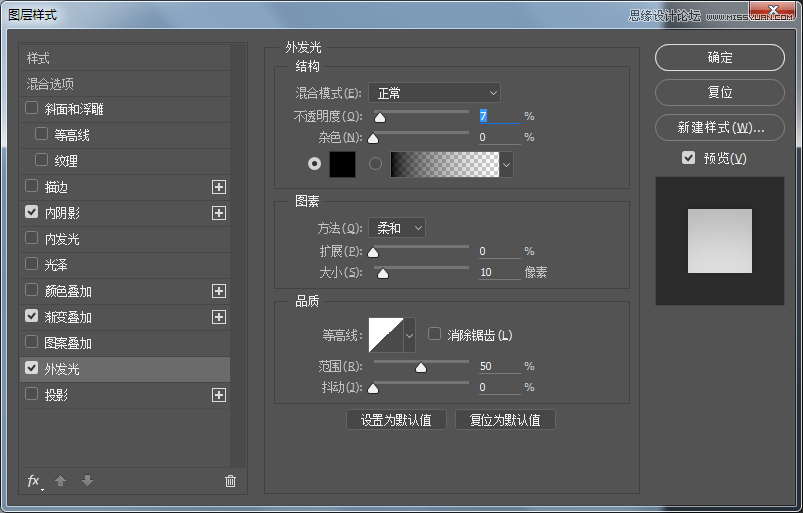Click the 扩展 slider handle
The width and height of the screenshot is (803, 513).
click(373, 252)
